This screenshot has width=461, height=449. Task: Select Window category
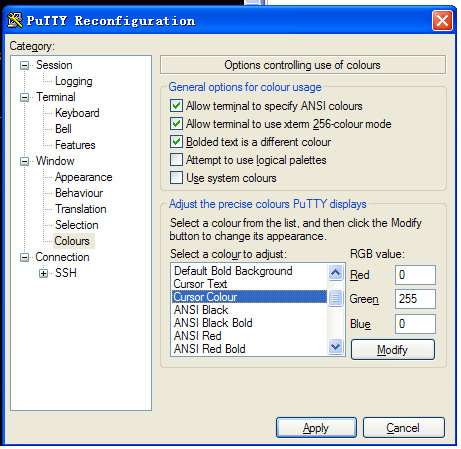coord(55,161)
